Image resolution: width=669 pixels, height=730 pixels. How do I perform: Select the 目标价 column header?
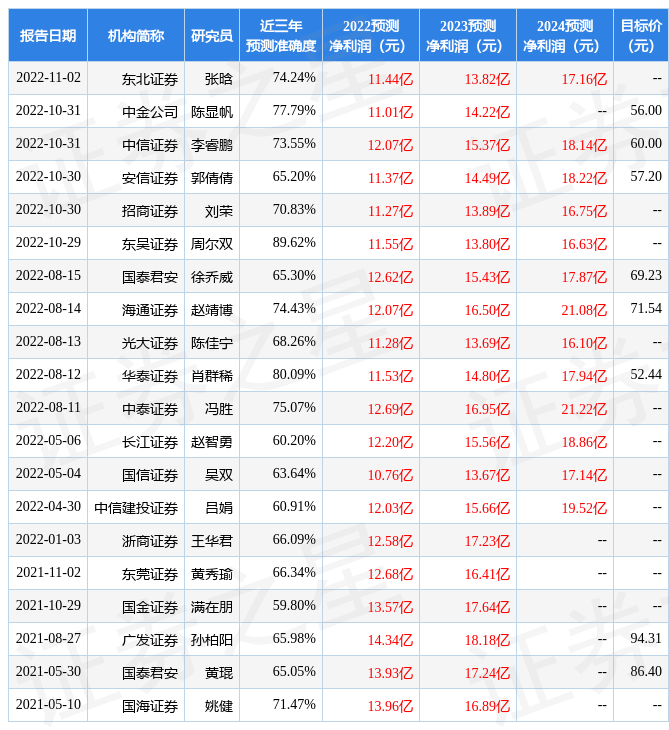pyautogui.click(x=640, y=35)
